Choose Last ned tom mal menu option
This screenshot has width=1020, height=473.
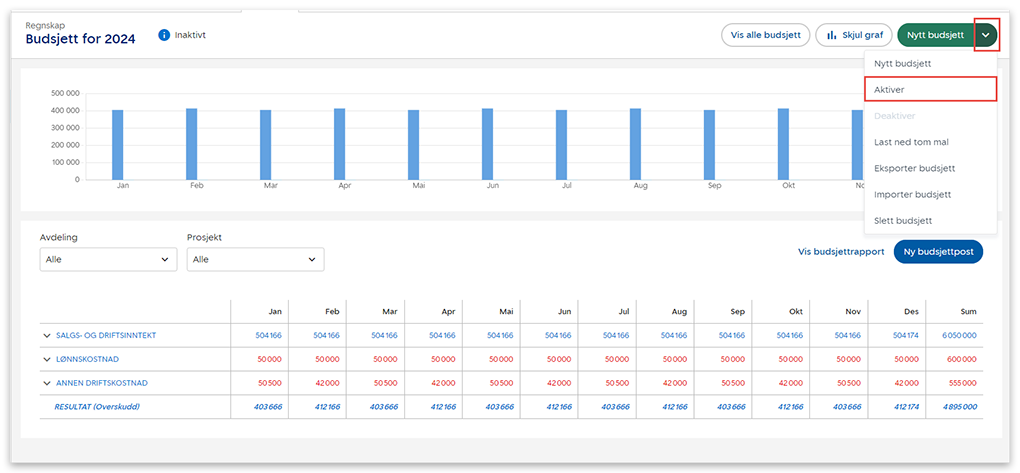[x=911, y=142]
